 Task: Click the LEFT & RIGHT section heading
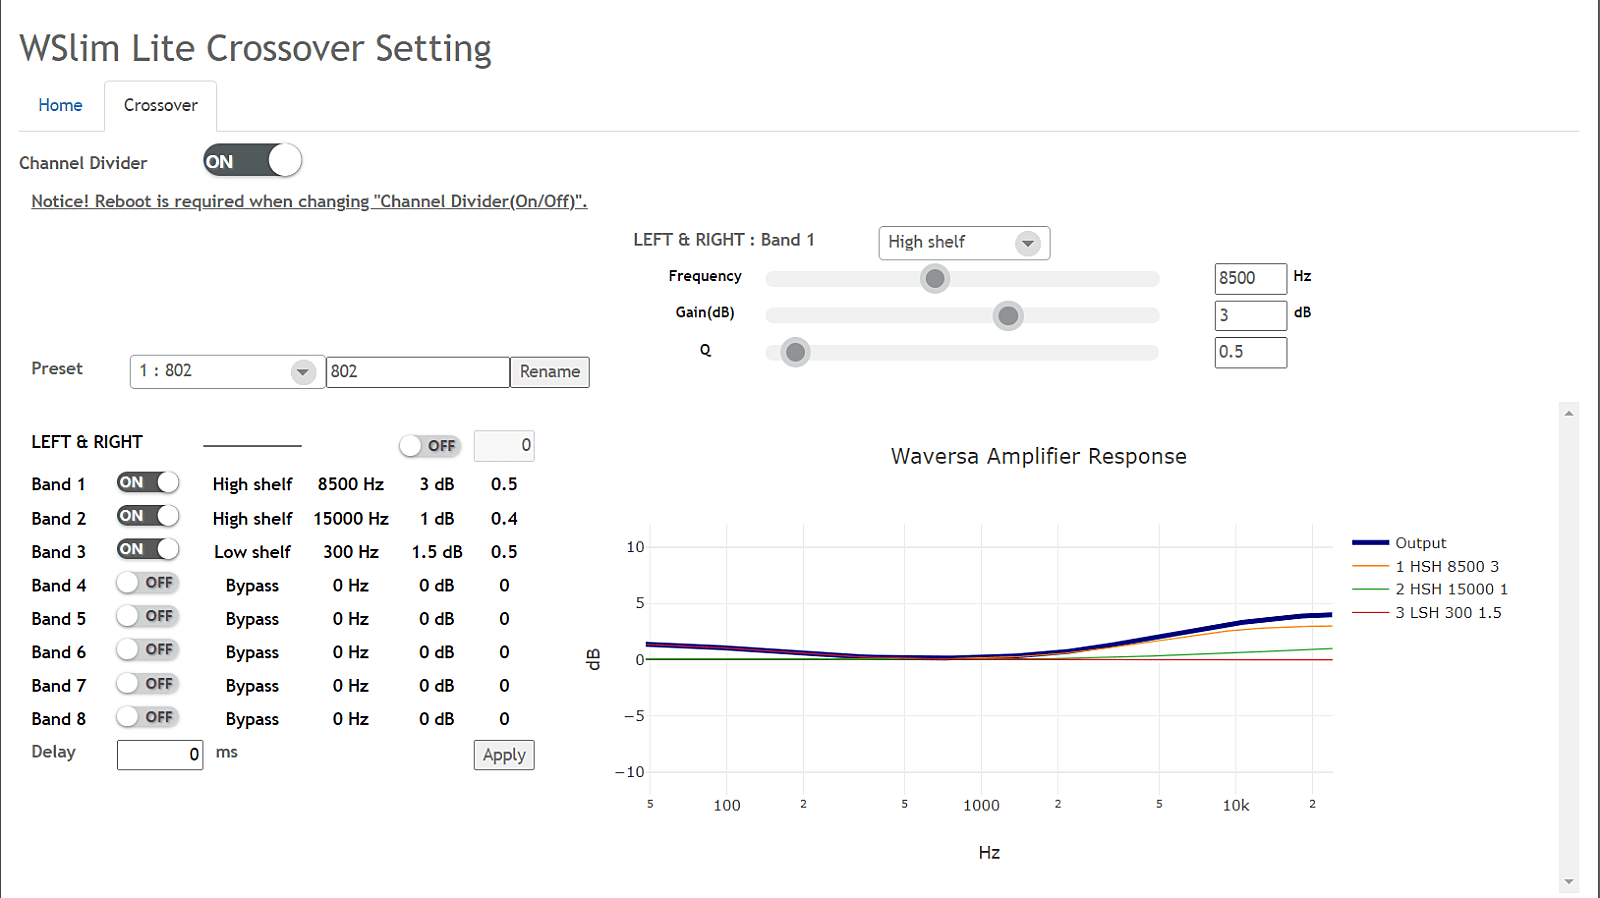pyautogui.click(x=87, y=442)
